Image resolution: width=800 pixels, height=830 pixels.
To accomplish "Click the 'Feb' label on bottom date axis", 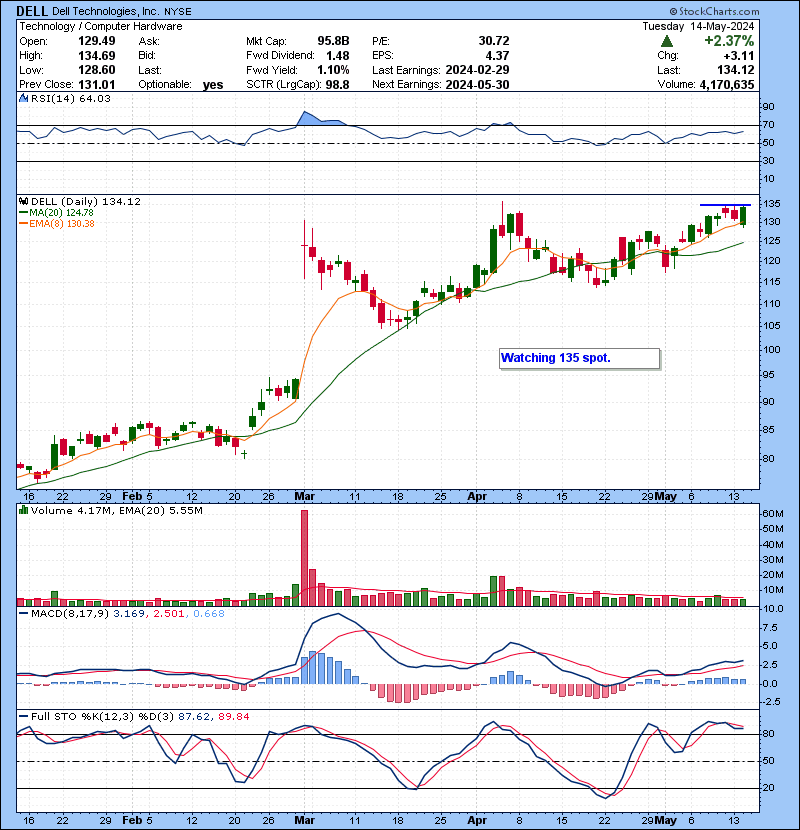I will point(132,820).
